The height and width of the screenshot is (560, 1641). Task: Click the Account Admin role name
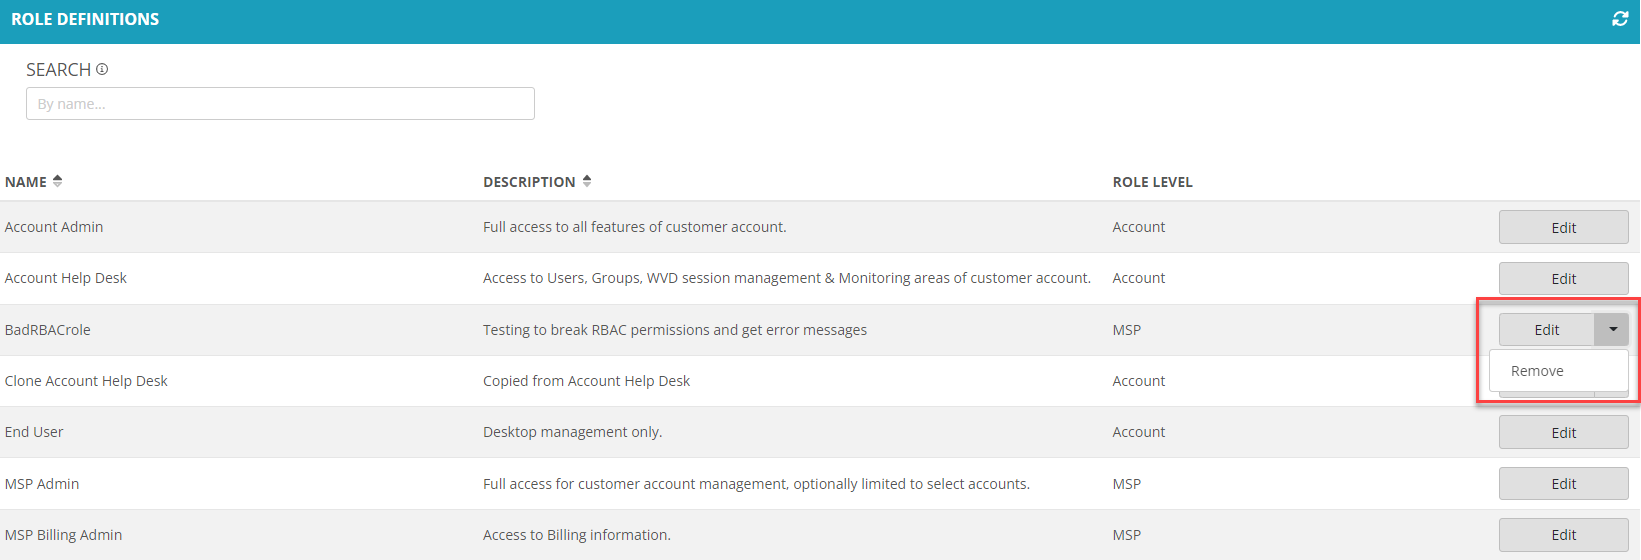click(x=54, y=227)
